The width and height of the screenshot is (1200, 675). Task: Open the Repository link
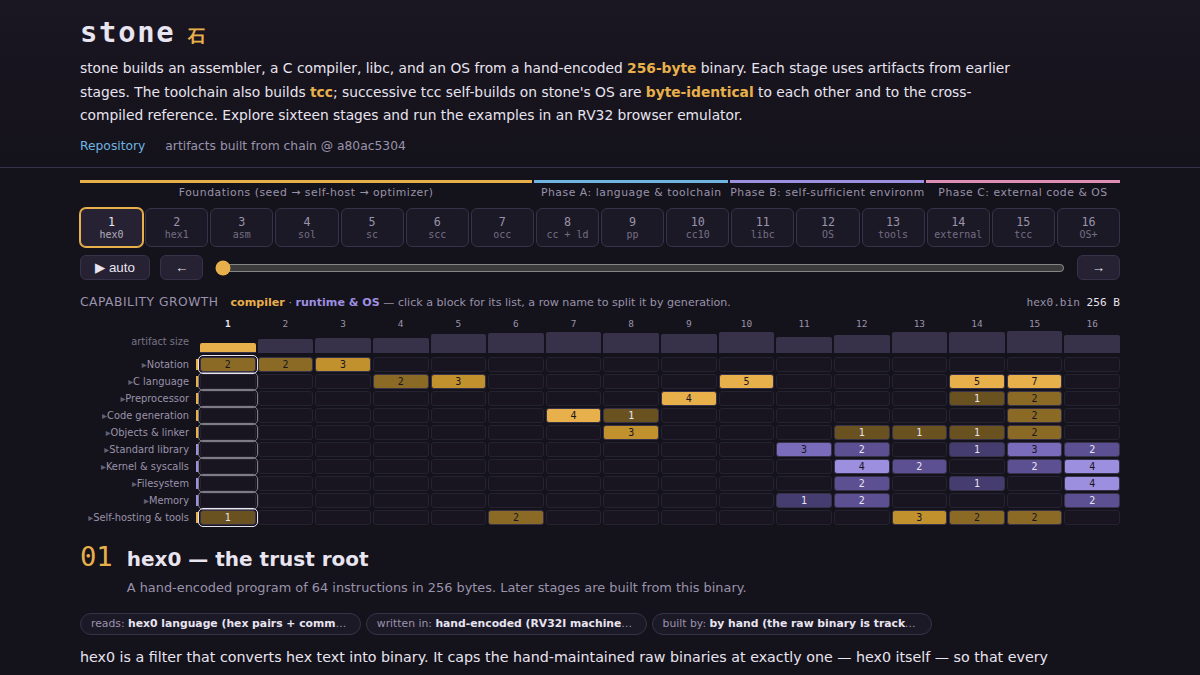pos(112,146)
